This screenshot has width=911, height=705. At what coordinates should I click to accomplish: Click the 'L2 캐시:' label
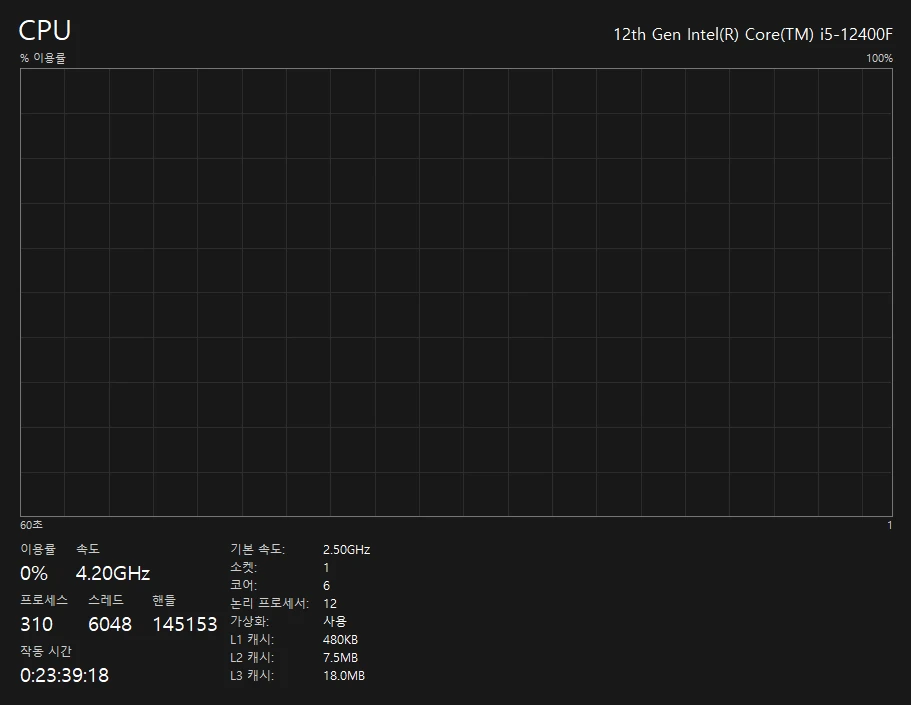pyautogui.click(x=252, y=657)
